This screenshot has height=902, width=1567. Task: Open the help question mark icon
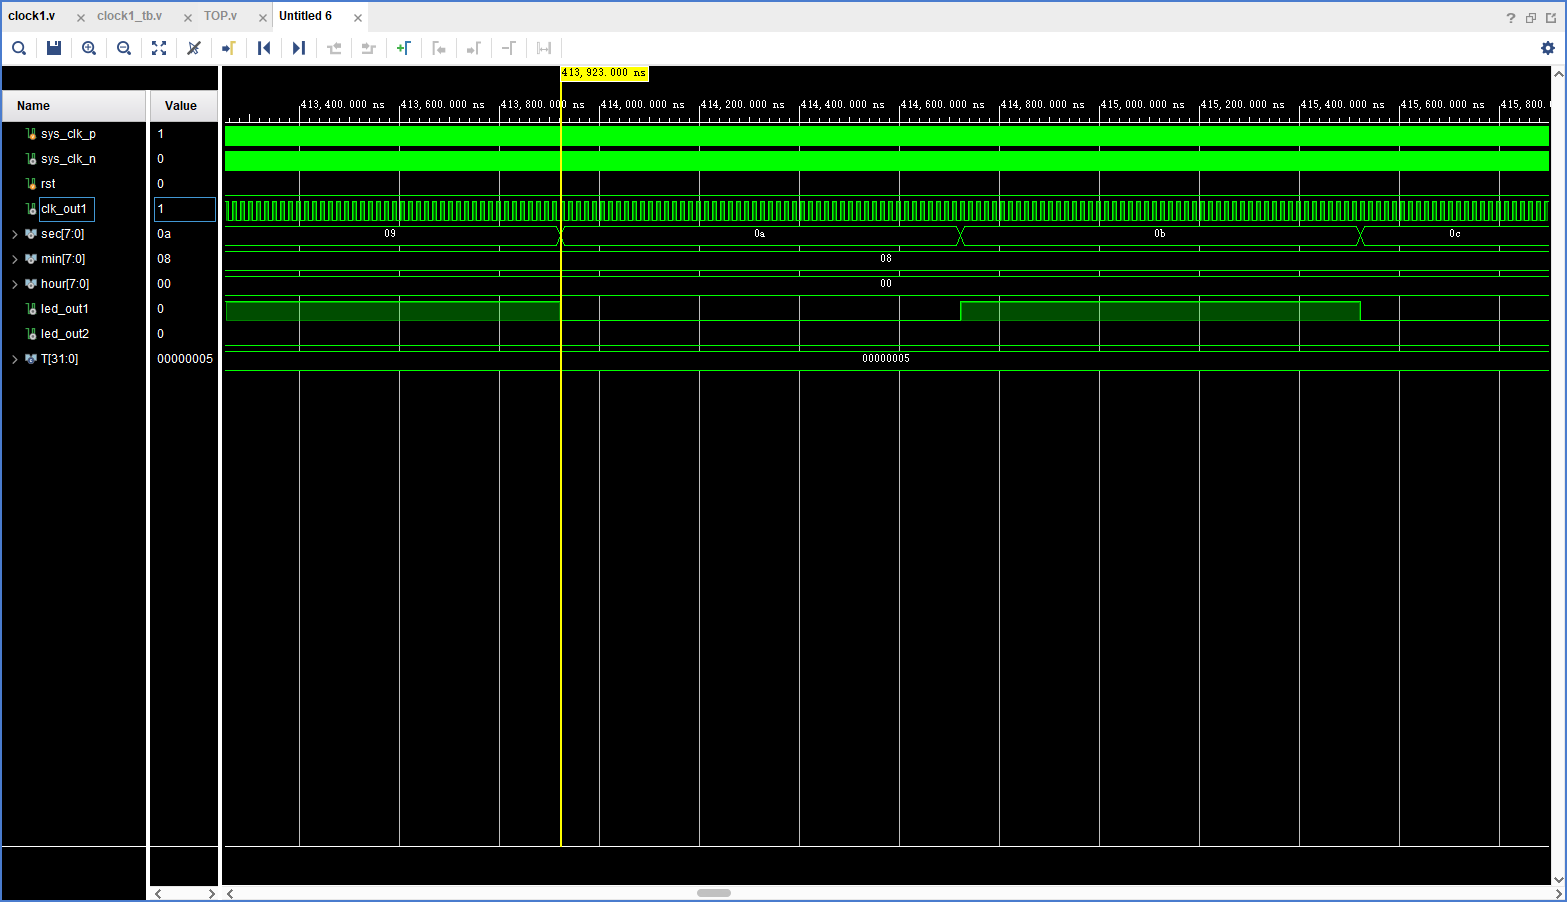coord(1511,18)
